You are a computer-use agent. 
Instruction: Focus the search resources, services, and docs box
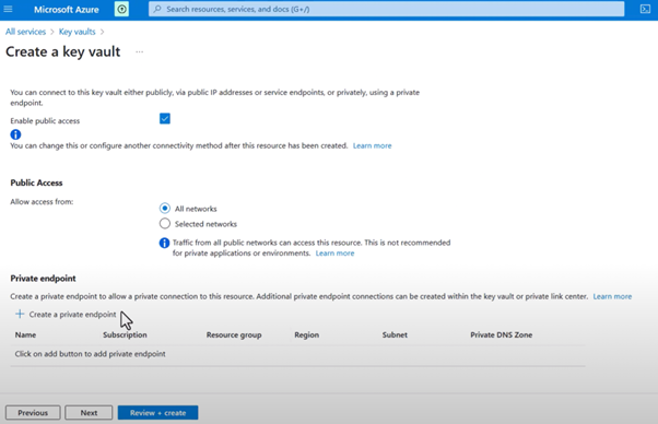tap(386, 9)
